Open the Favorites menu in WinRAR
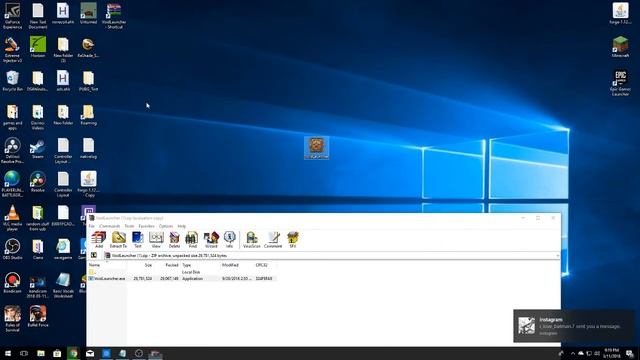The width and height of the screenshot is (640, 360). click(147, 226)
